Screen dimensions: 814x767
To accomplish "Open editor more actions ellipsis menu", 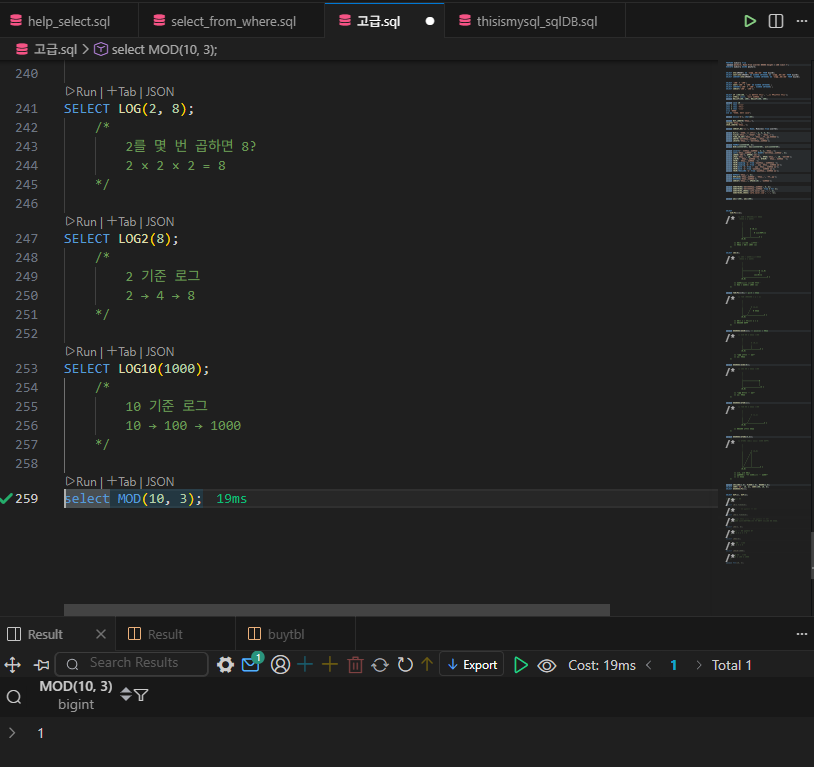I will click(802, 21).
